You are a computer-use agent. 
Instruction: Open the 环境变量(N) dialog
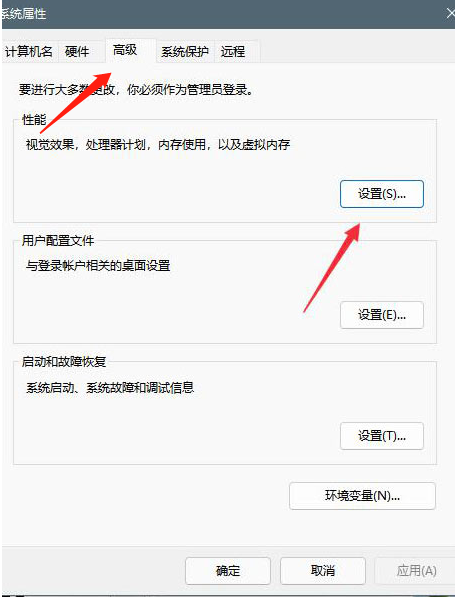coord(362,496)
